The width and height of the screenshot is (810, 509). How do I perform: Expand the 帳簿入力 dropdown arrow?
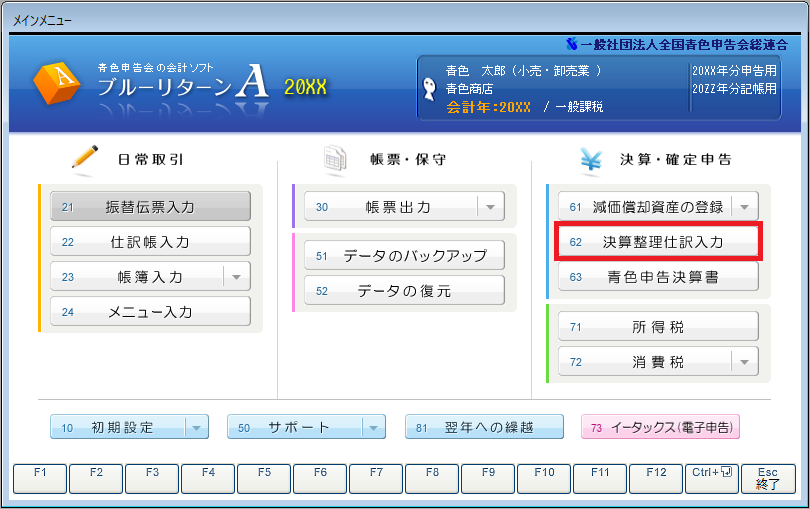[x=237, y=277]
